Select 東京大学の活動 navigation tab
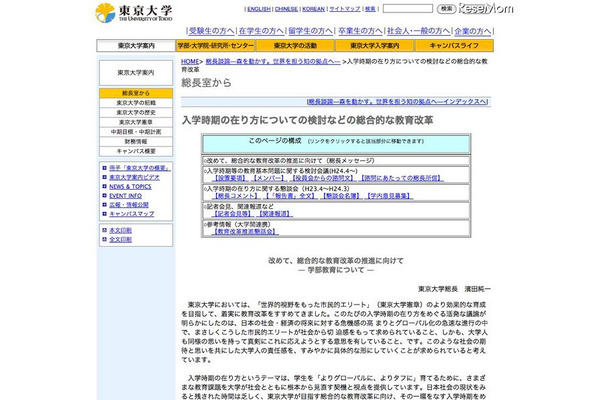The width and height of the screenshot is (610, 400). (295, 46)
